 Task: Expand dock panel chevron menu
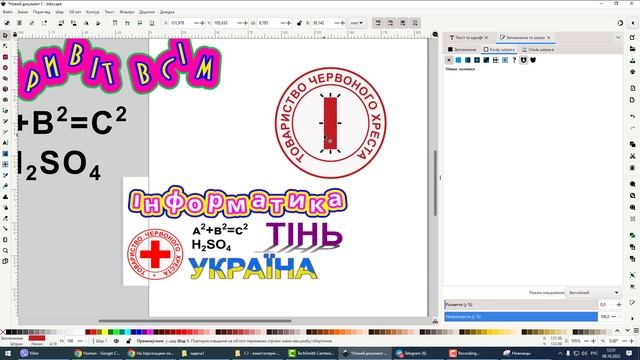pos(618,38)
